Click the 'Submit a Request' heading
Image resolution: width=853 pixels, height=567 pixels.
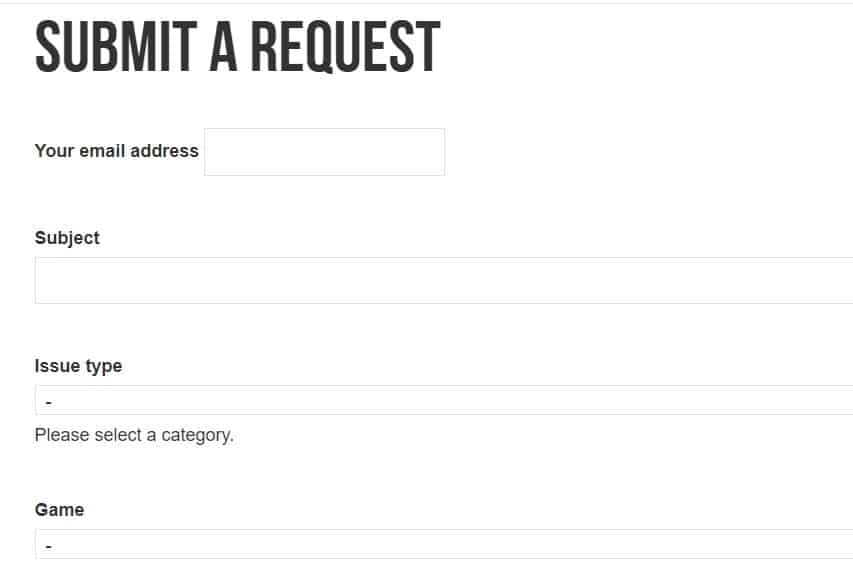[x=238, y=46]
